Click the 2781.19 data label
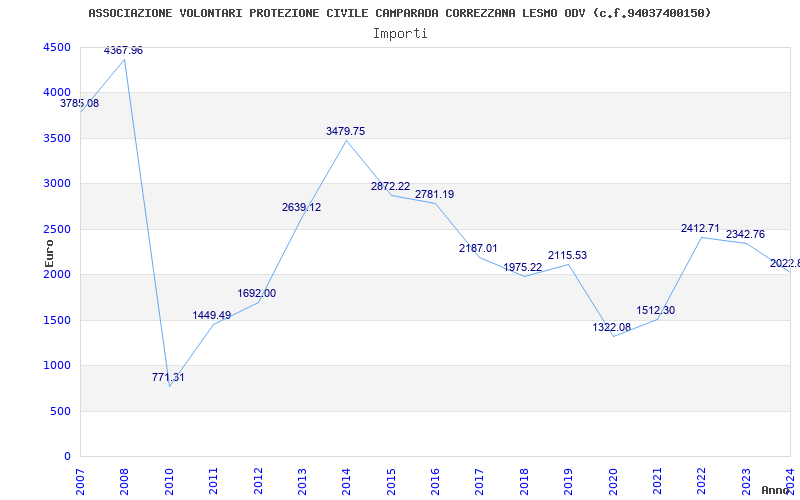800x500 pixels. coord(434,195)
